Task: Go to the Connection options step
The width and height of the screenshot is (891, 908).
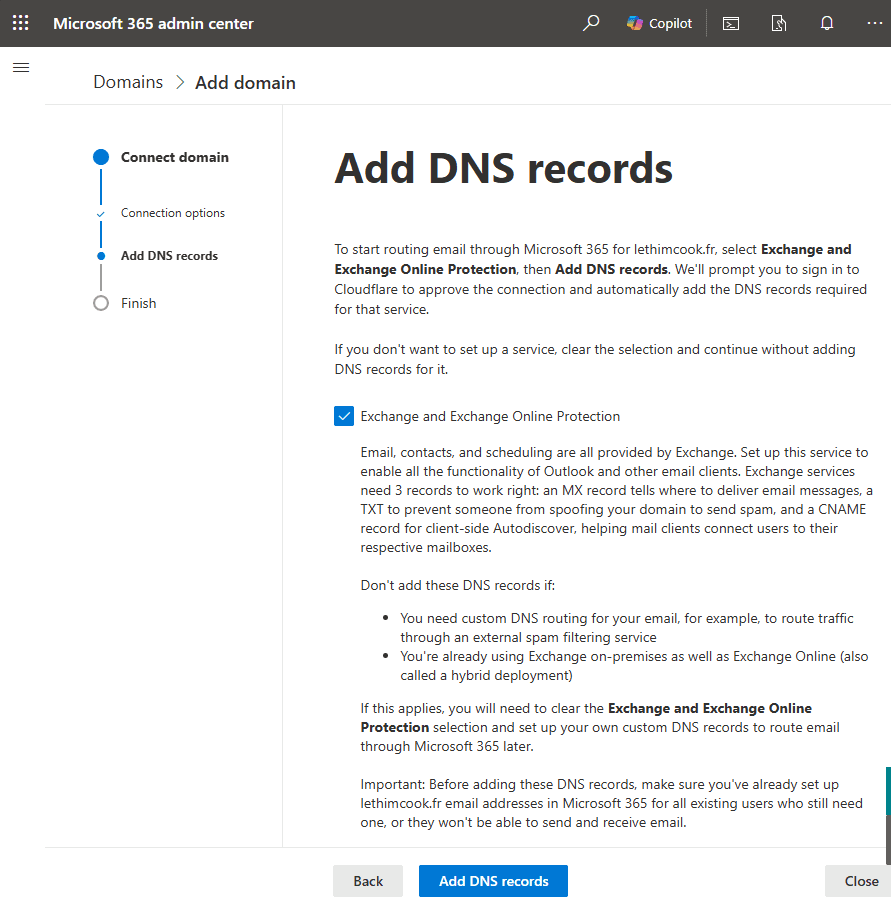Action: tap(172, 213)
